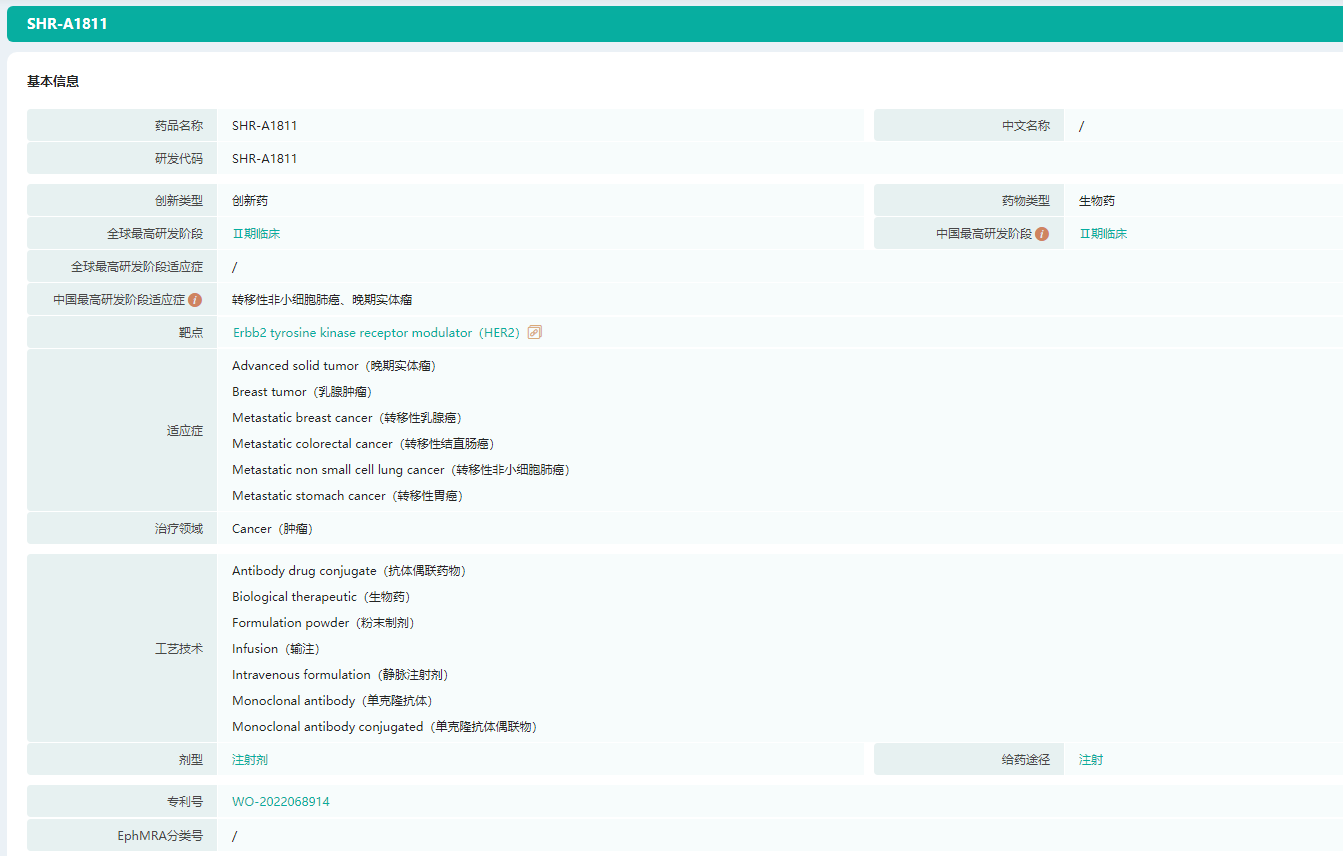Click the EphMRA分类号 field label

160,836
